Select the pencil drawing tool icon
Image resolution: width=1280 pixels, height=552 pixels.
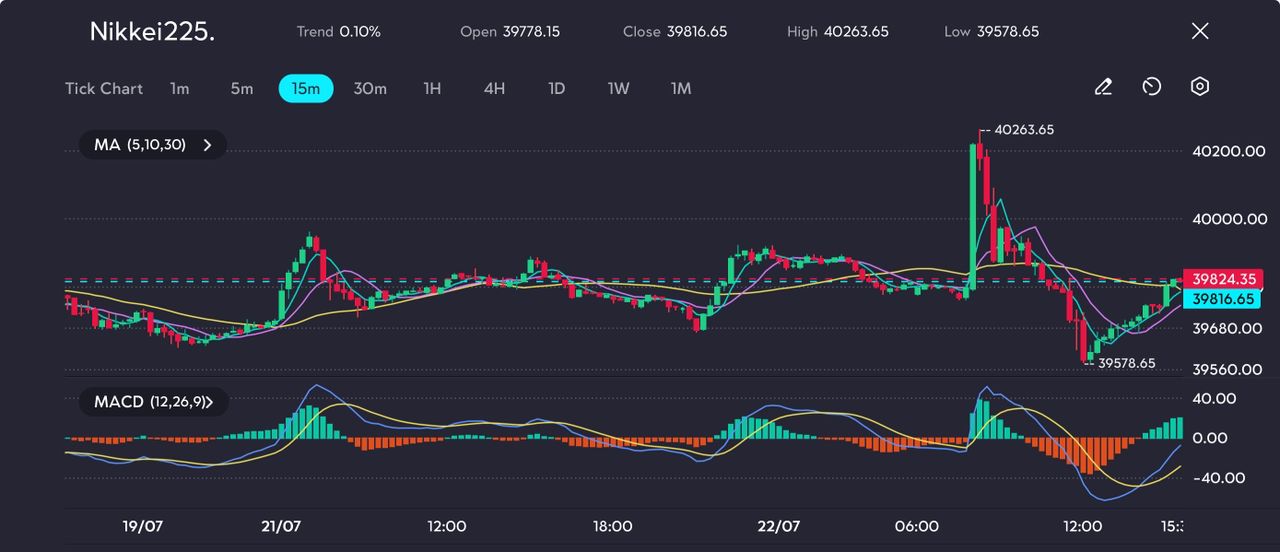point(1103,88)
